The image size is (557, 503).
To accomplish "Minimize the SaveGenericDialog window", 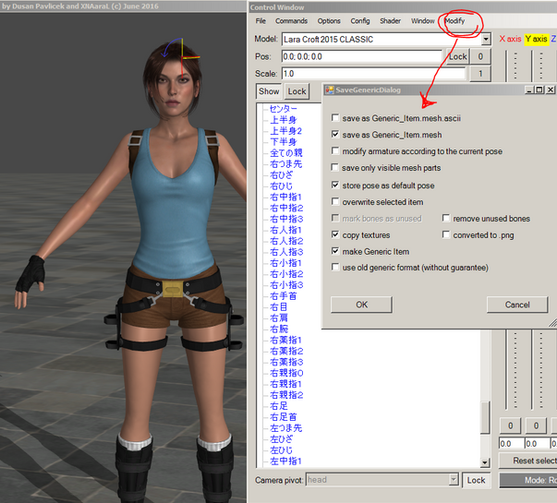I will (x=529, y=90).
